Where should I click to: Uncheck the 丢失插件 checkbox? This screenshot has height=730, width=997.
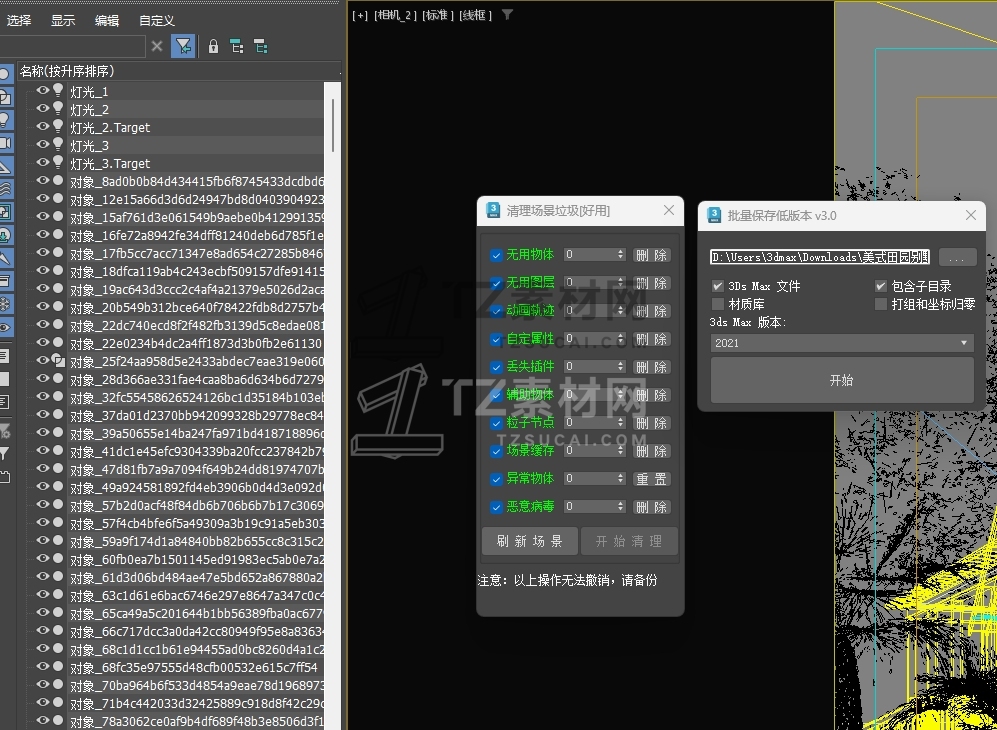pyautogui.click(x=497, y=367)
